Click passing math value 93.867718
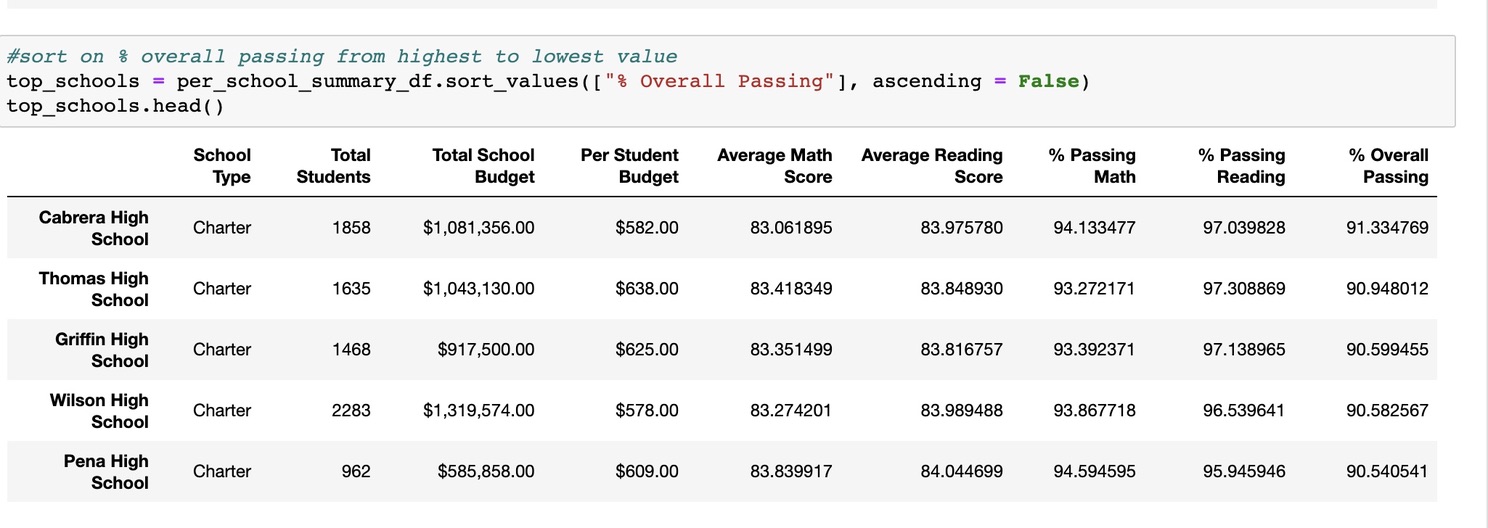 pyautogui.click(x=1095, y=411)
